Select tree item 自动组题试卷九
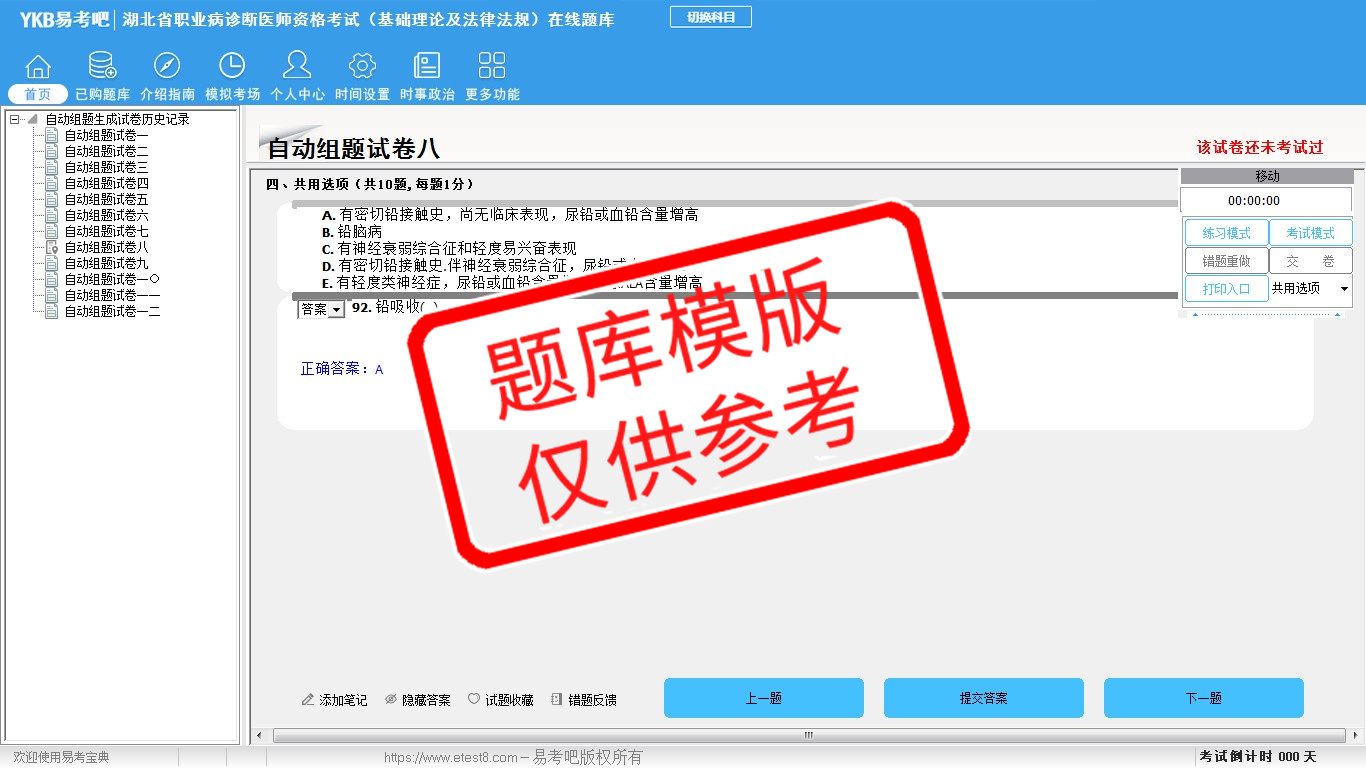This screenshot has height=768, width=1366. [x=106, y=263]
